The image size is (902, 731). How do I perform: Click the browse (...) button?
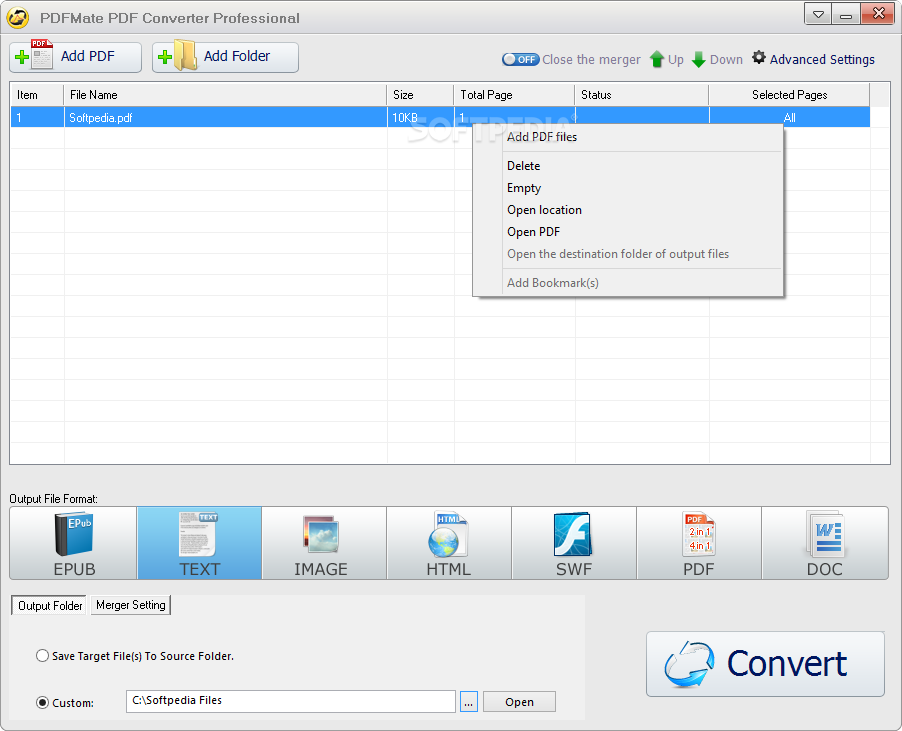(469, 702)
